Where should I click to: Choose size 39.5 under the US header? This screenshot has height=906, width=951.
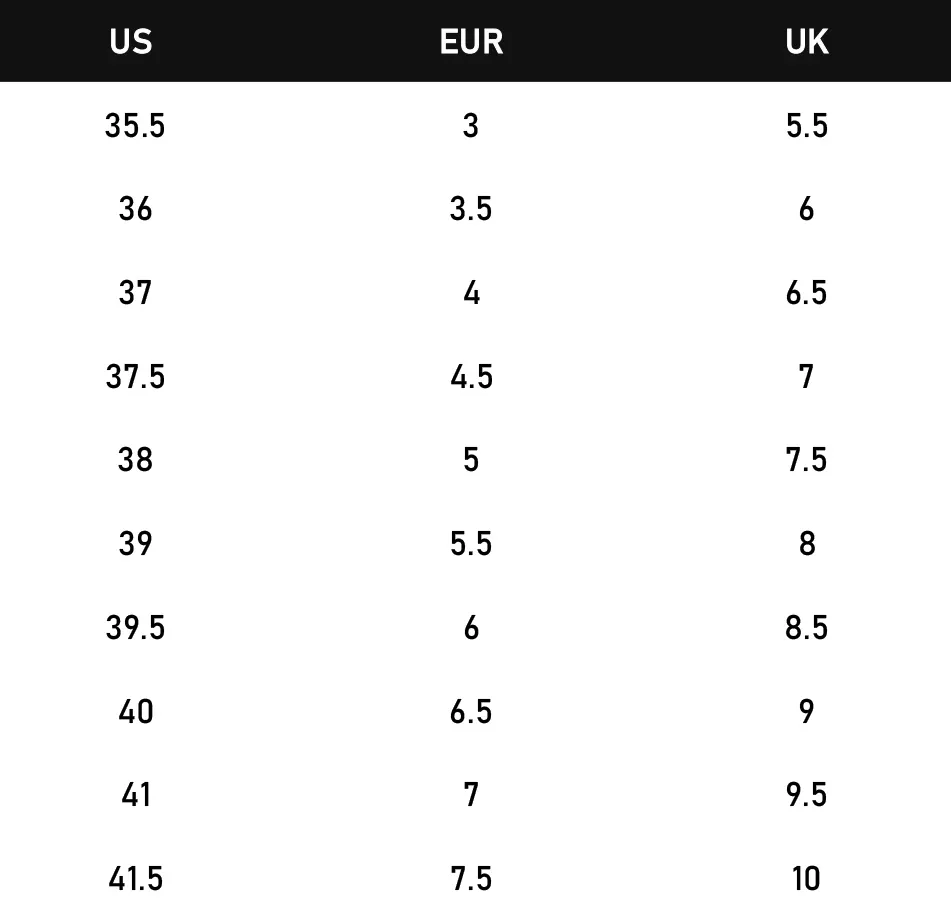[135, 628]
